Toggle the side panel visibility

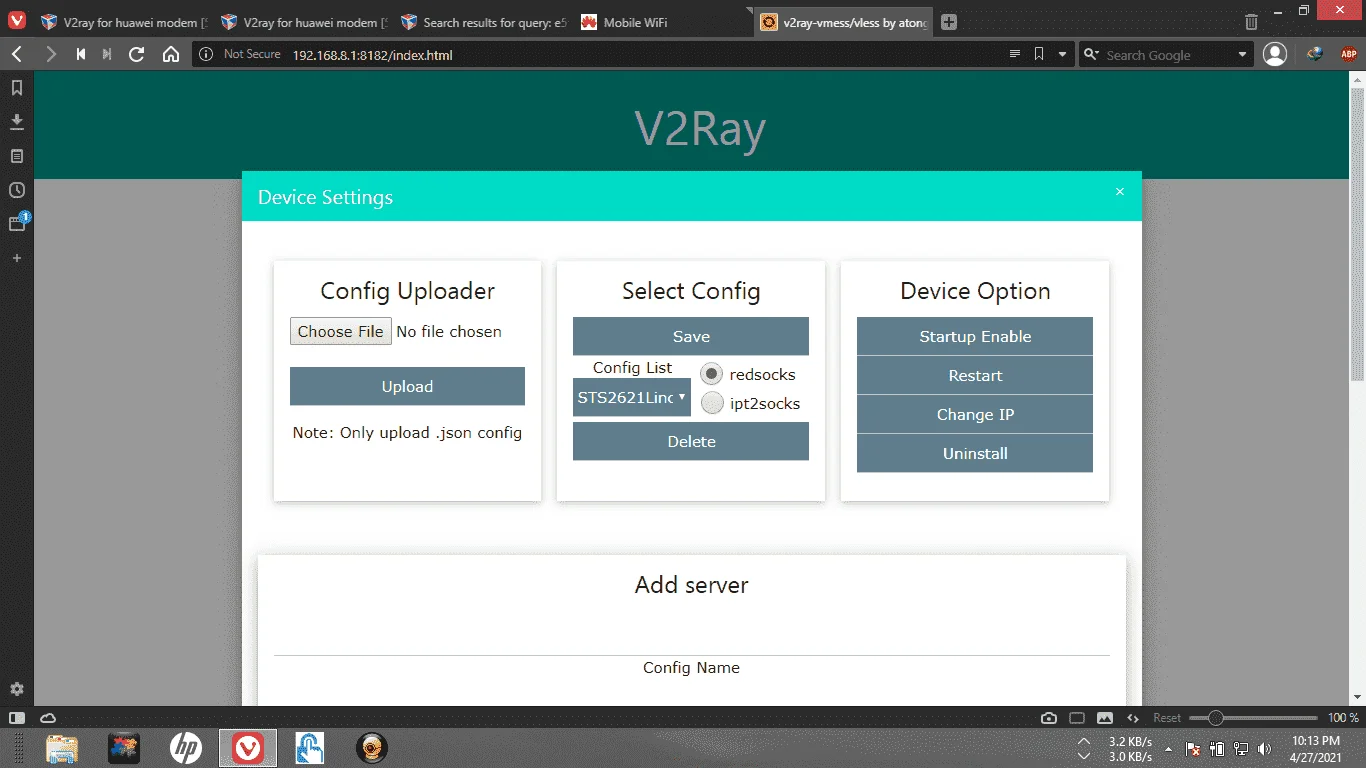pos(17,718)
